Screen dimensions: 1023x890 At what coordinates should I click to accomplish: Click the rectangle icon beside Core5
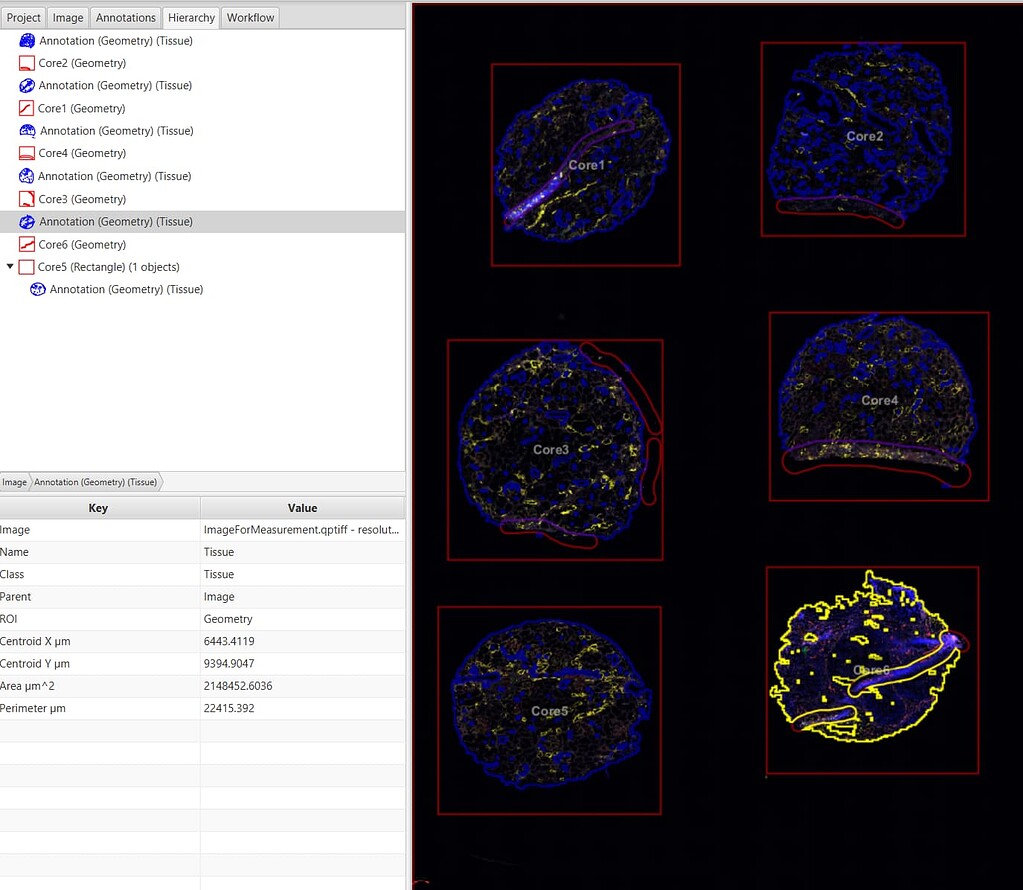25,266
